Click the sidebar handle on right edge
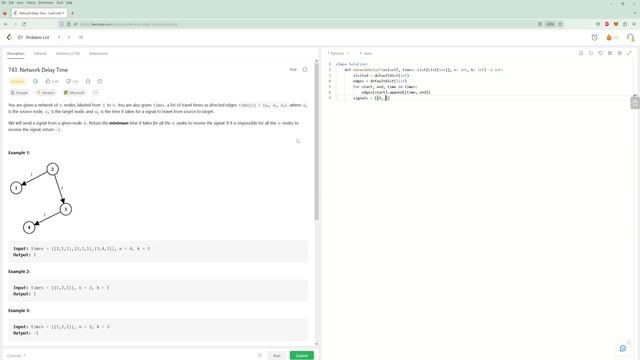 point(635,102)
